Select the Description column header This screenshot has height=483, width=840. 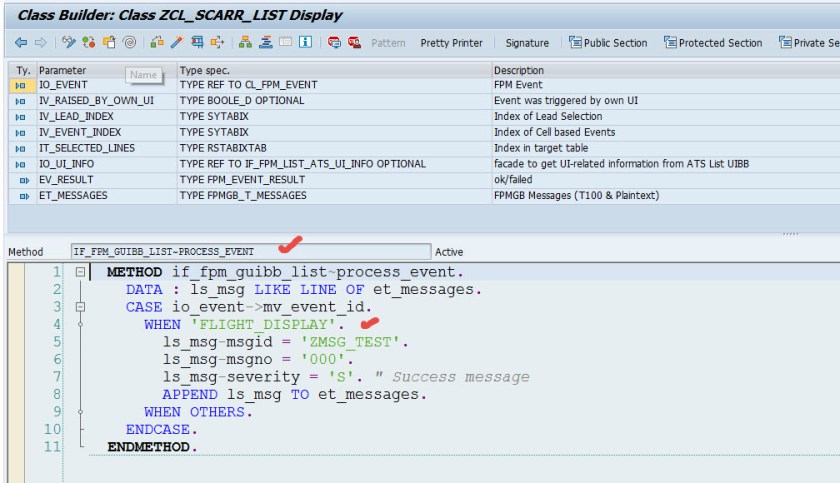click(x=666, y=70)
